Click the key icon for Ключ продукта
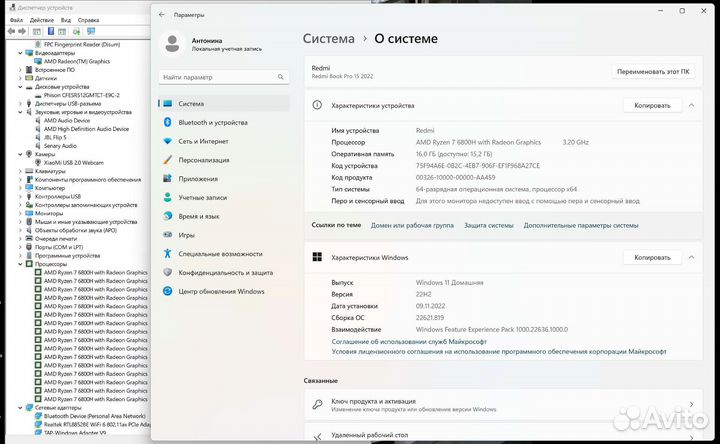The image size is (720, 444). (317, 405)
